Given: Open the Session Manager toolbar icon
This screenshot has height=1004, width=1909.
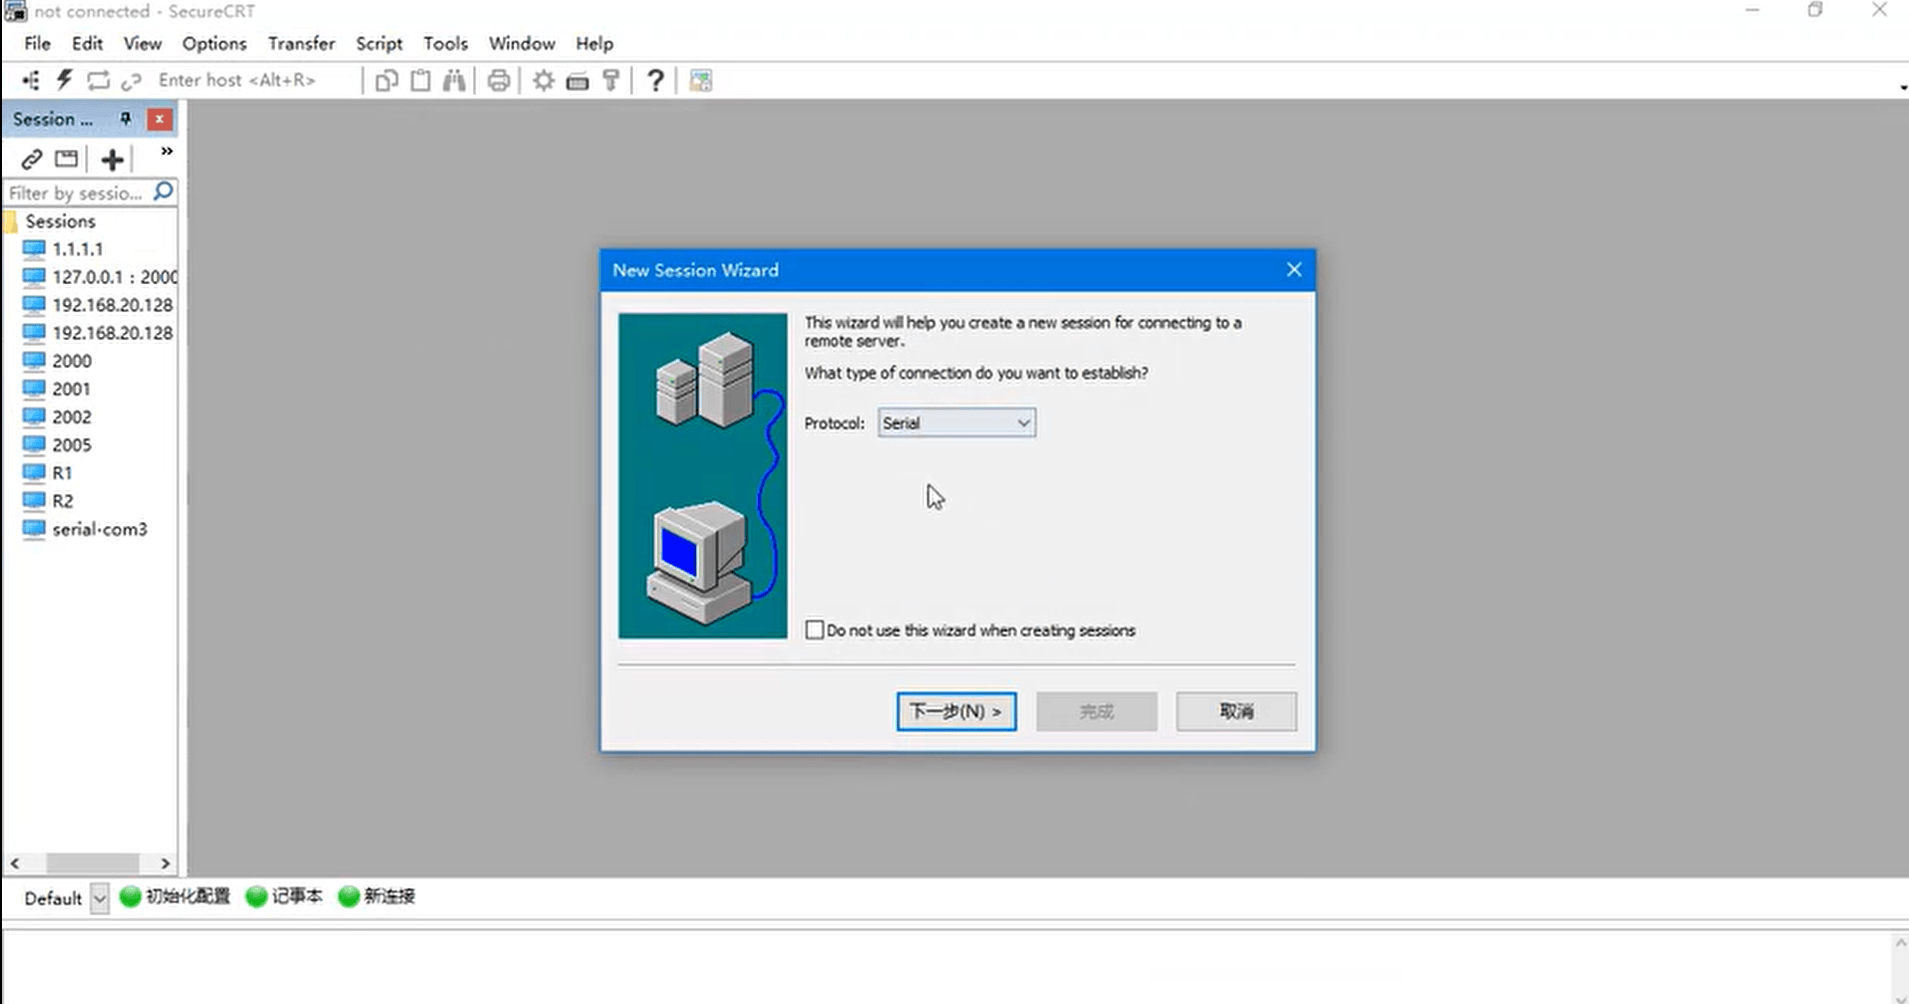Looking at the screenshot, I should 31,80.
